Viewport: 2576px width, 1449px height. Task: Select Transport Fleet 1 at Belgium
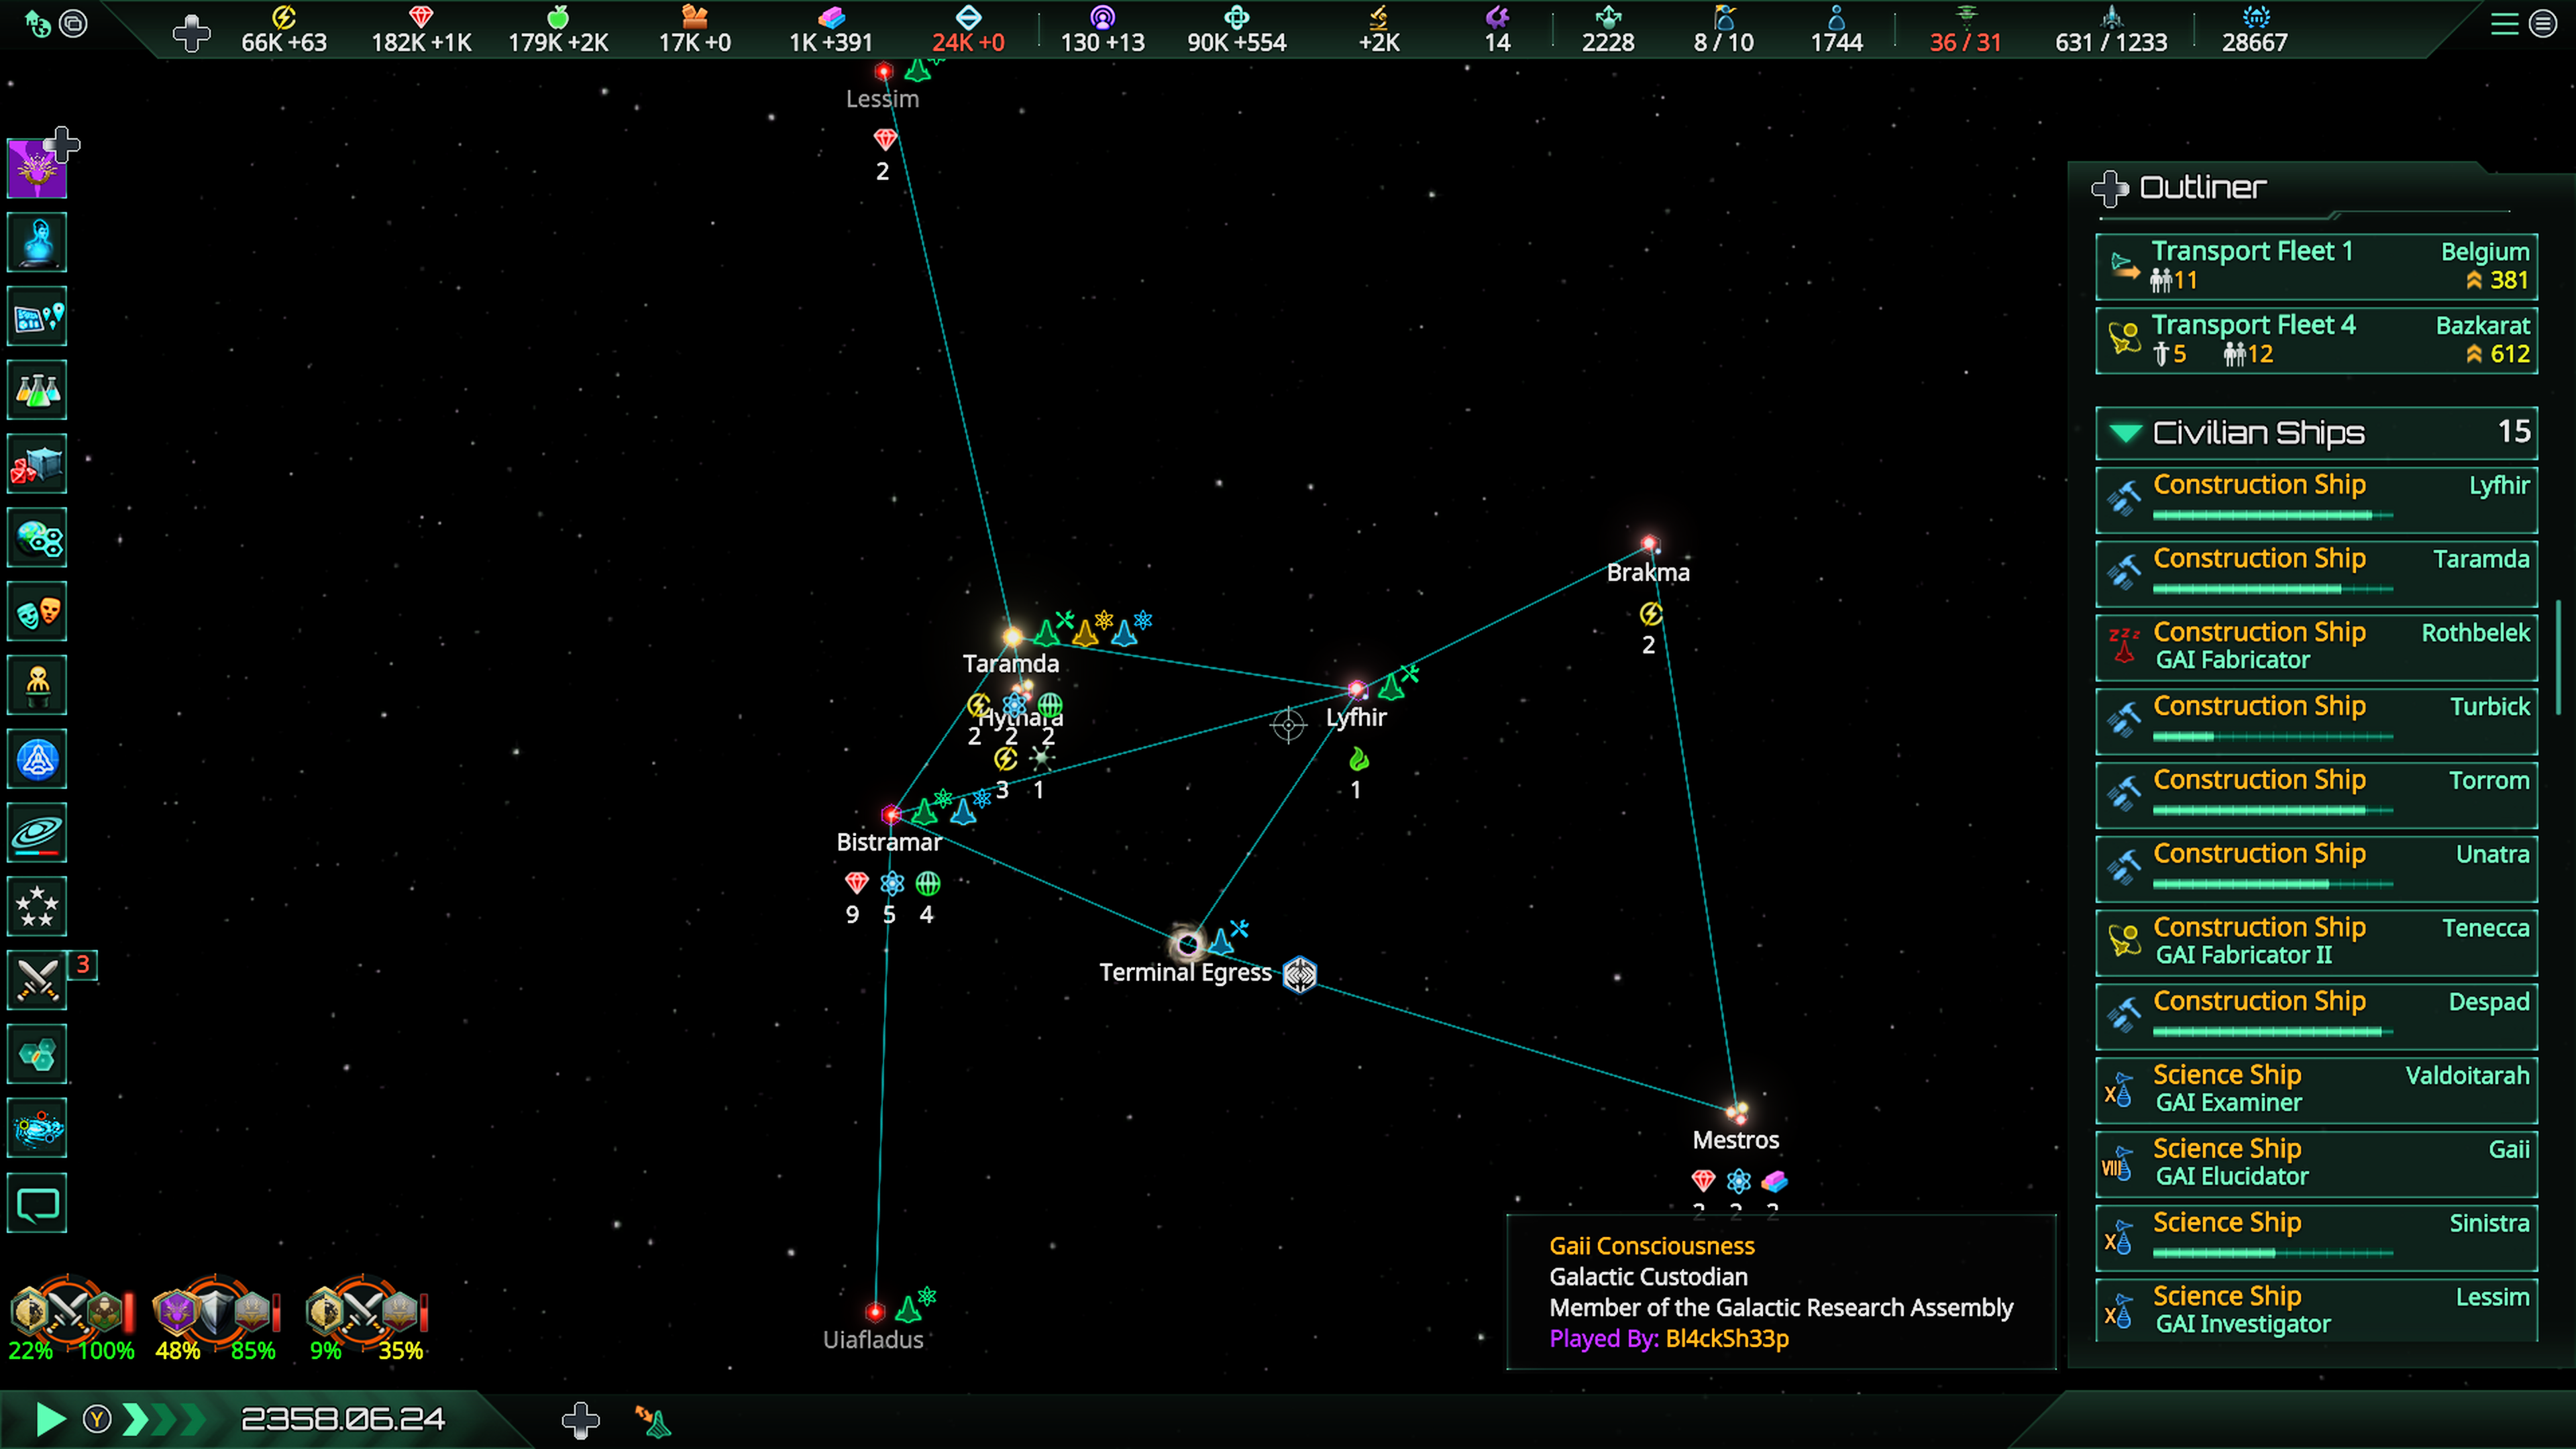[x=2316, y=266]
